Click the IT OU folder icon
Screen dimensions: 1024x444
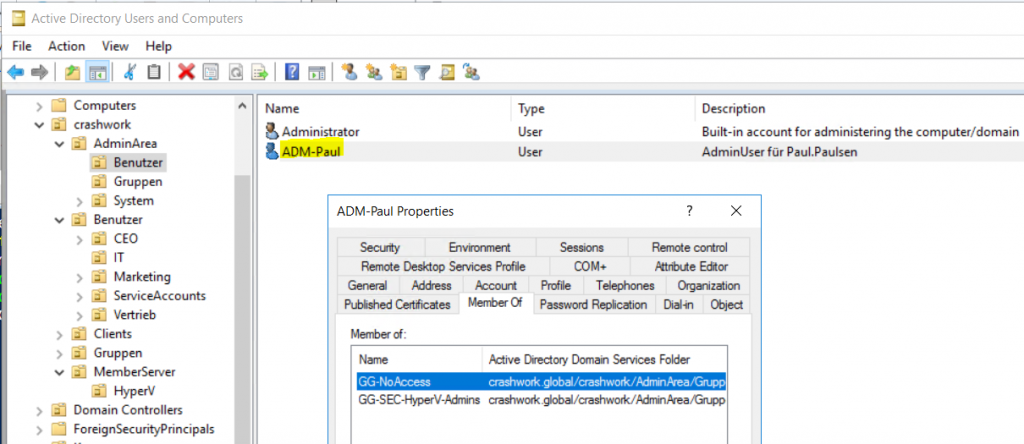(x=99, y=258)
